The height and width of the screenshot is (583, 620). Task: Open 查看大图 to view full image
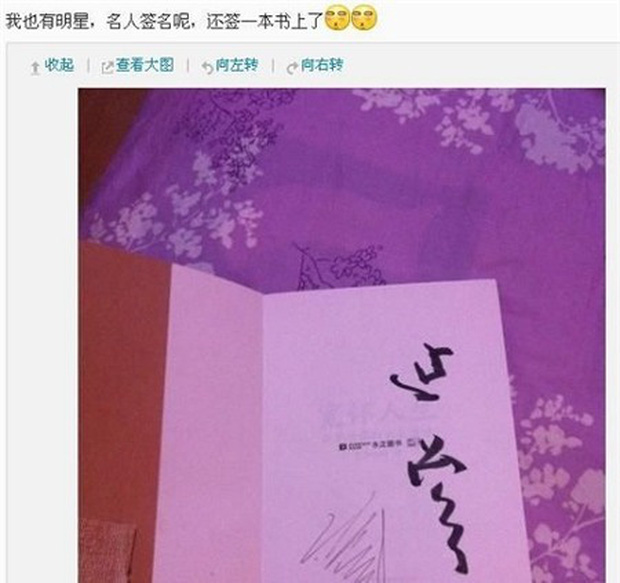coord(145,65)
